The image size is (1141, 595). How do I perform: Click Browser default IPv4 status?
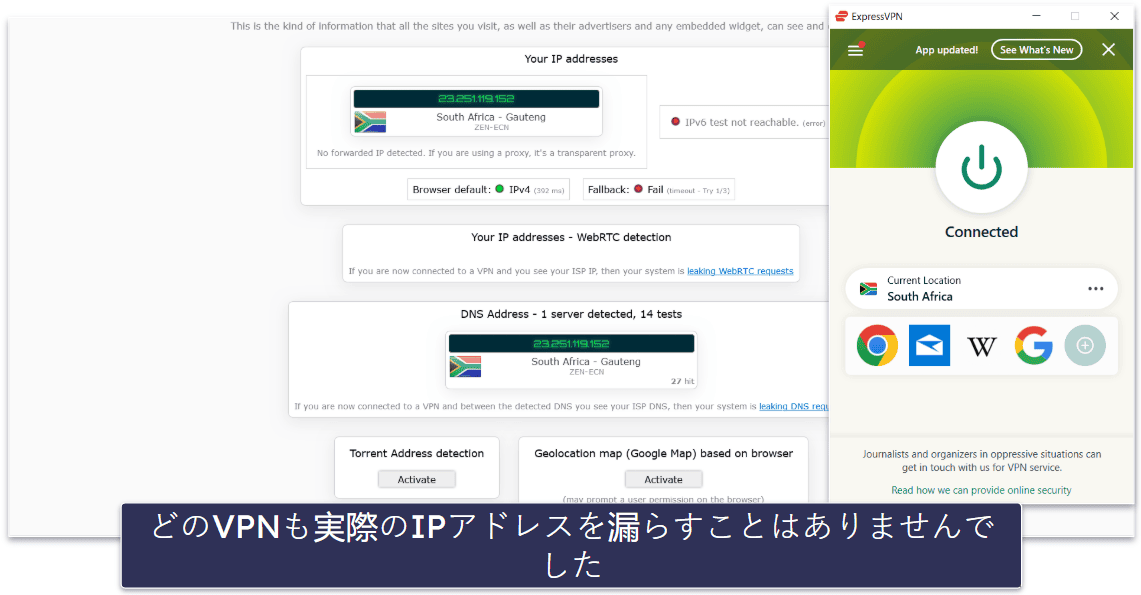488,189
